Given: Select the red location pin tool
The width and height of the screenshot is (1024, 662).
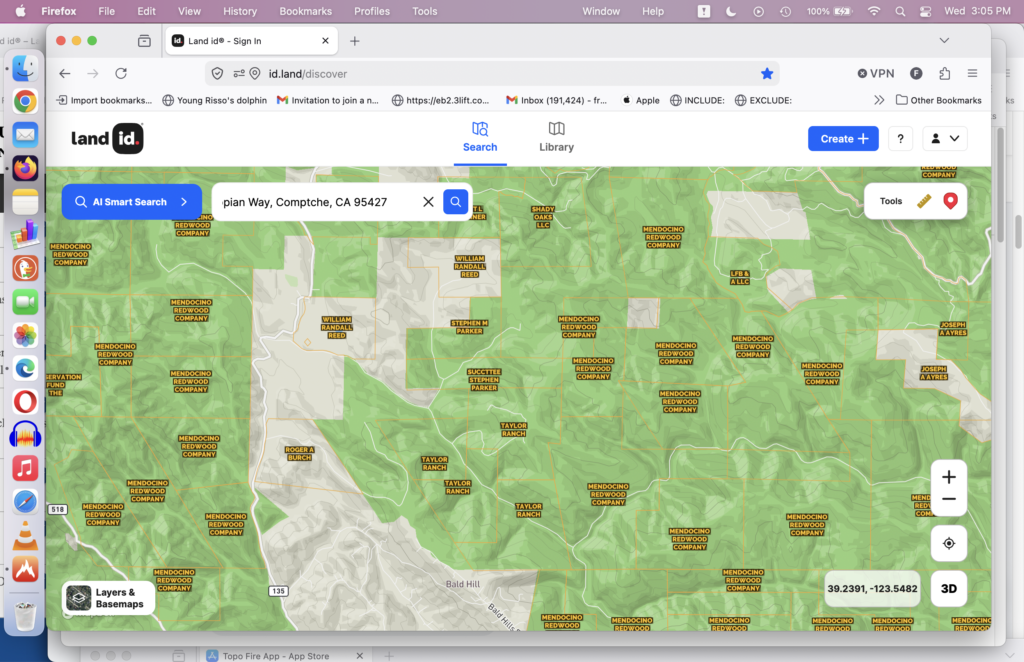Looking at the screenshot, I should [x=950, y=201].
